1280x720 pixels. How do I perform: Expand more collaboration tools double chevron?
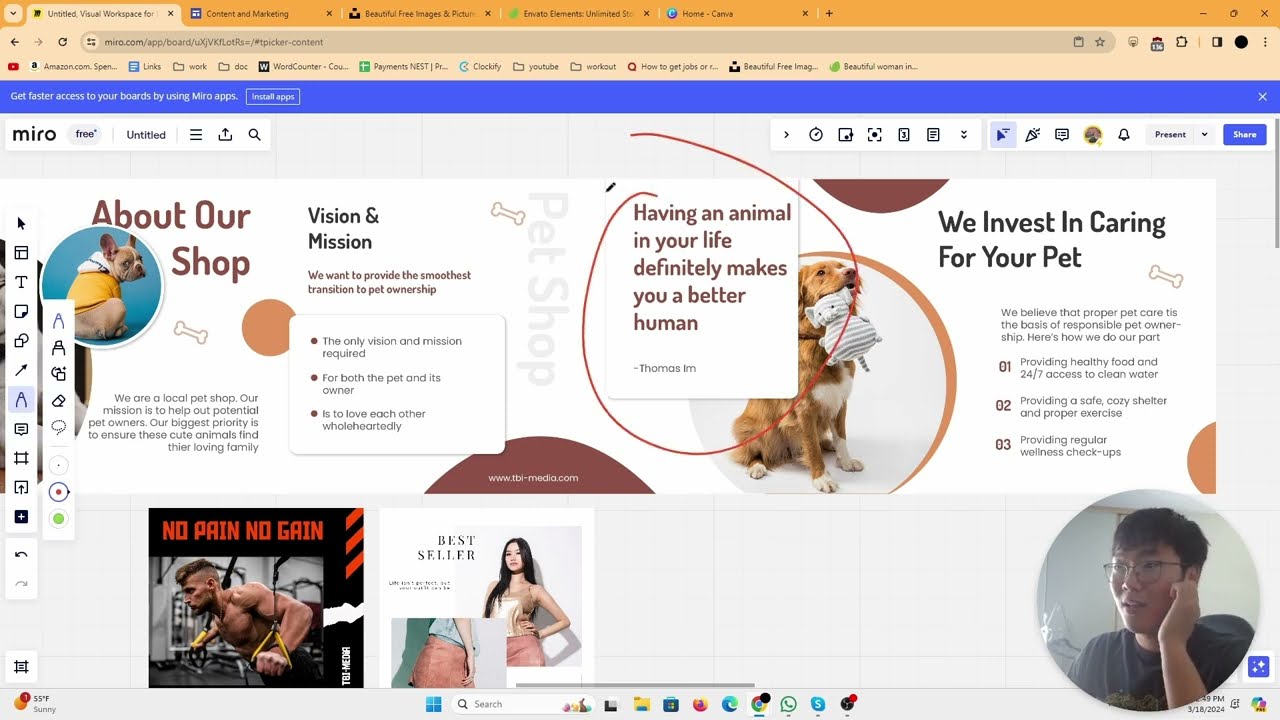(x=964, y=135)
